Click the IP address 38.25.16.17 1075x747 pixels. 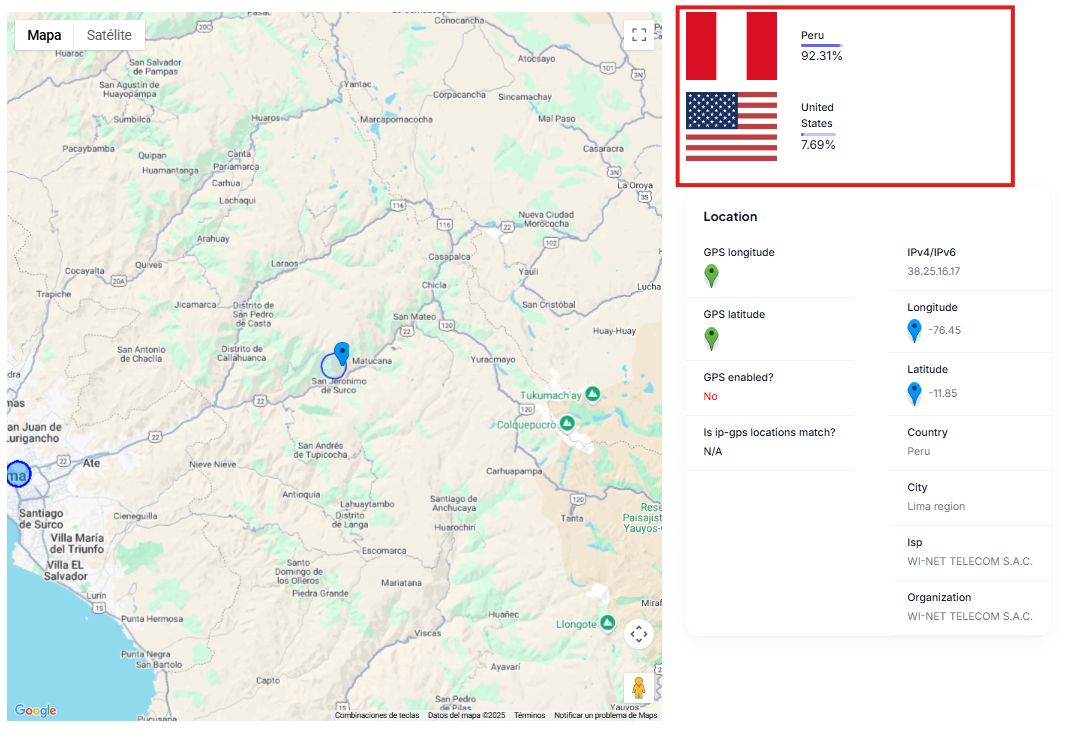coord(934,271)
